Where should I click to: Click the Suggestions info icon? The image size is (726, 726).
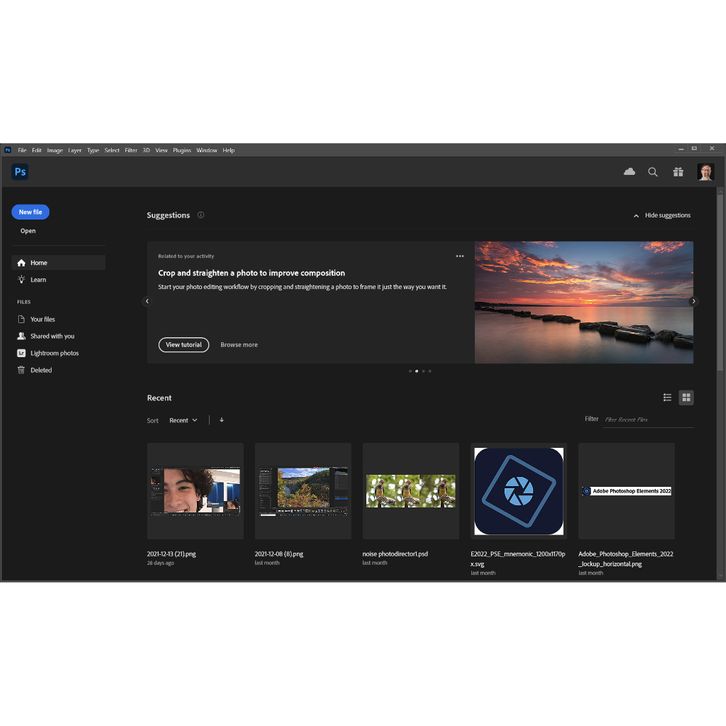click(201, 215)
